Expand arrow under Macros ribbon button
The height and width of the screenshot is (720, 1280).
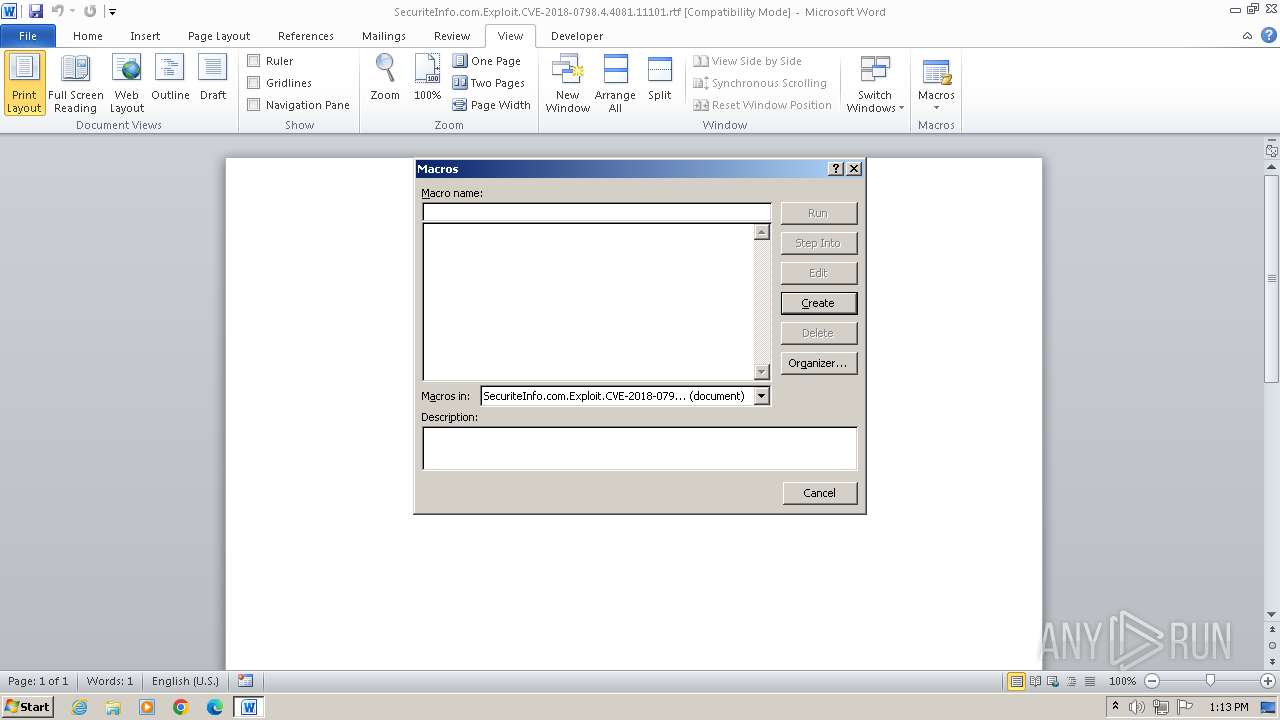pyautogui.click(x=936, y=108)
